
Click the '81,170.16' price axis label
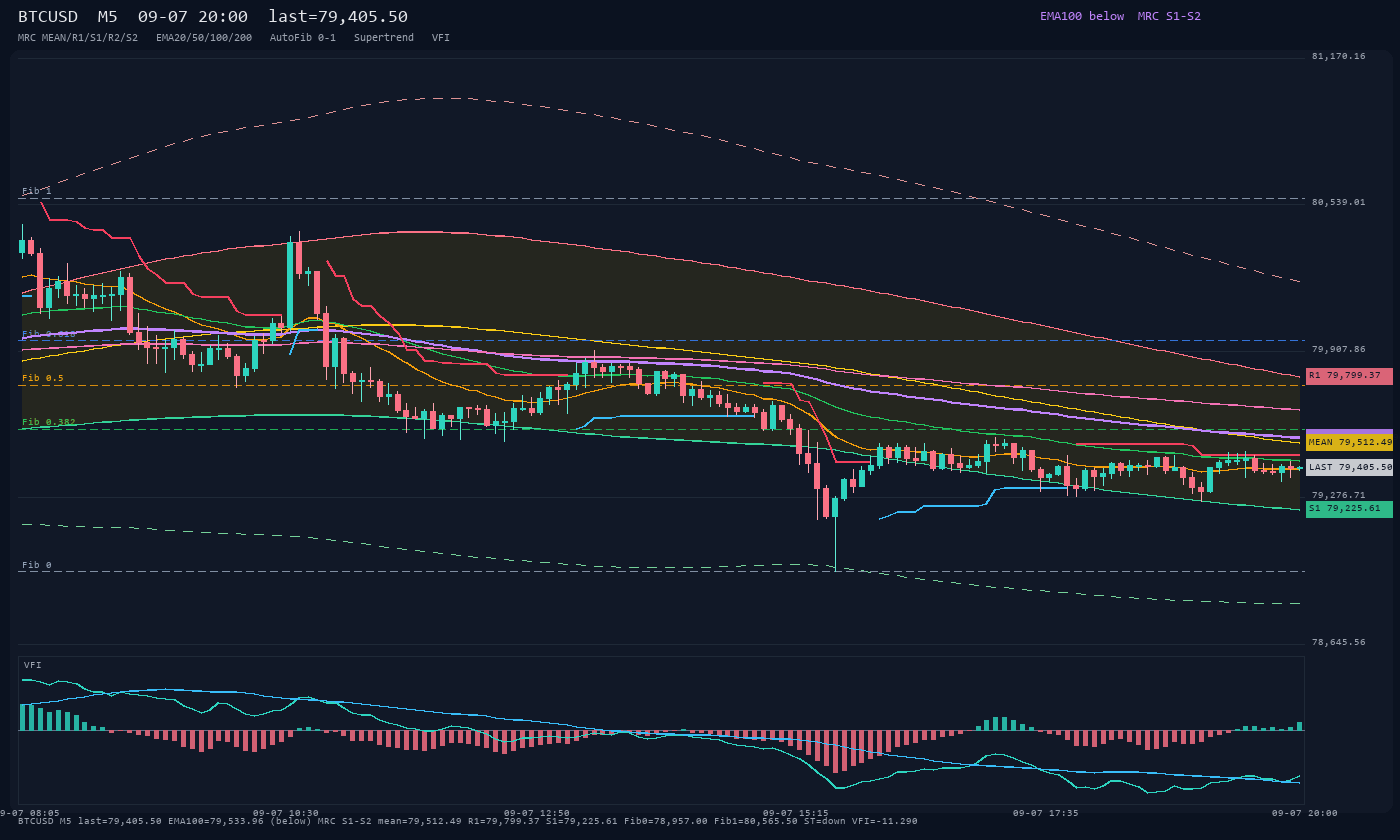[x=1338, y=56]
